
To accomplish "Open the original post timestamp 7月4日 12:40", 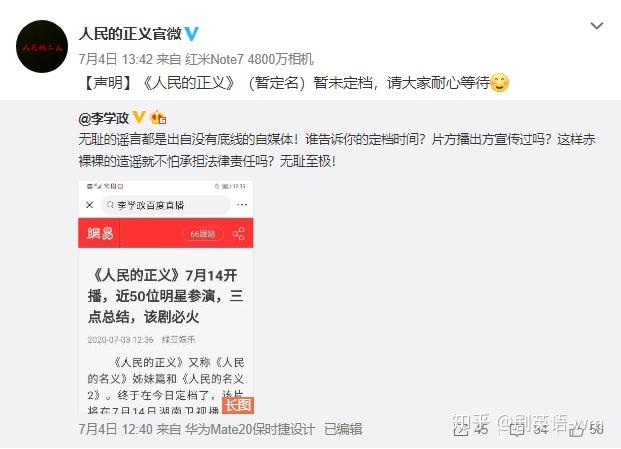I will tap(115, 429).
